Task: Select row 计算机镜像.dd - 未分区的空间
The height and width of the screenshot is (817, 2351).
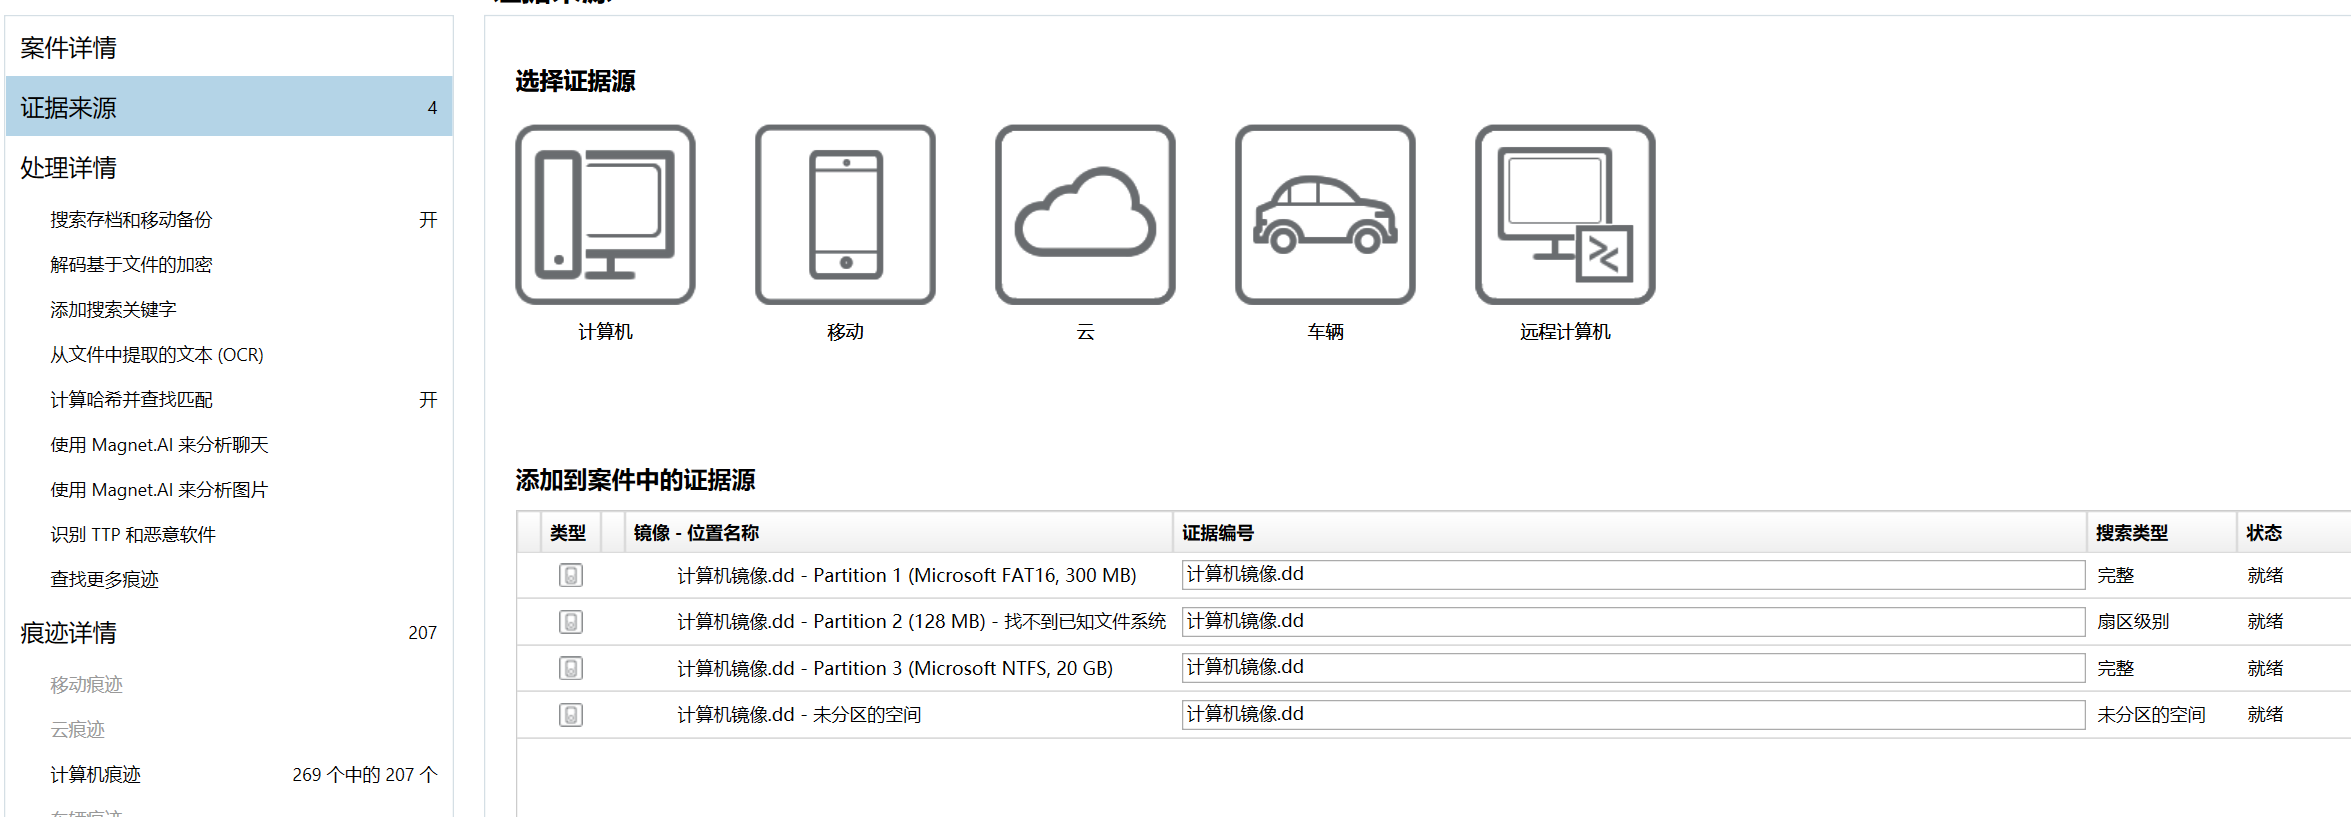Action: pyautogui.click(x=1434, y=715)
